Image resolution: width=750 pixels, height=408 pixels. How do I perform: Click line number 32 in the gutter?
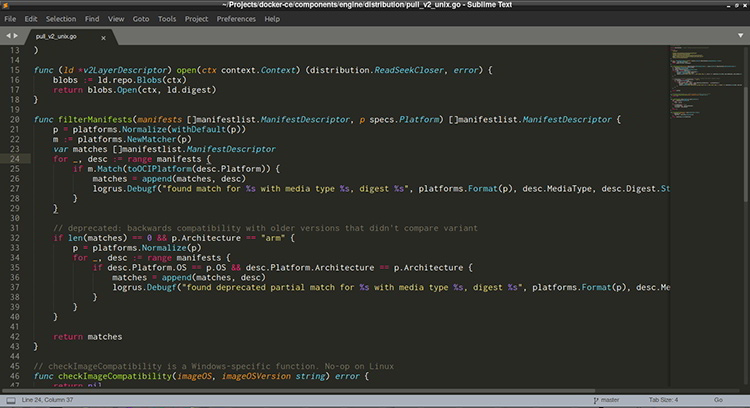pos(14,238)
